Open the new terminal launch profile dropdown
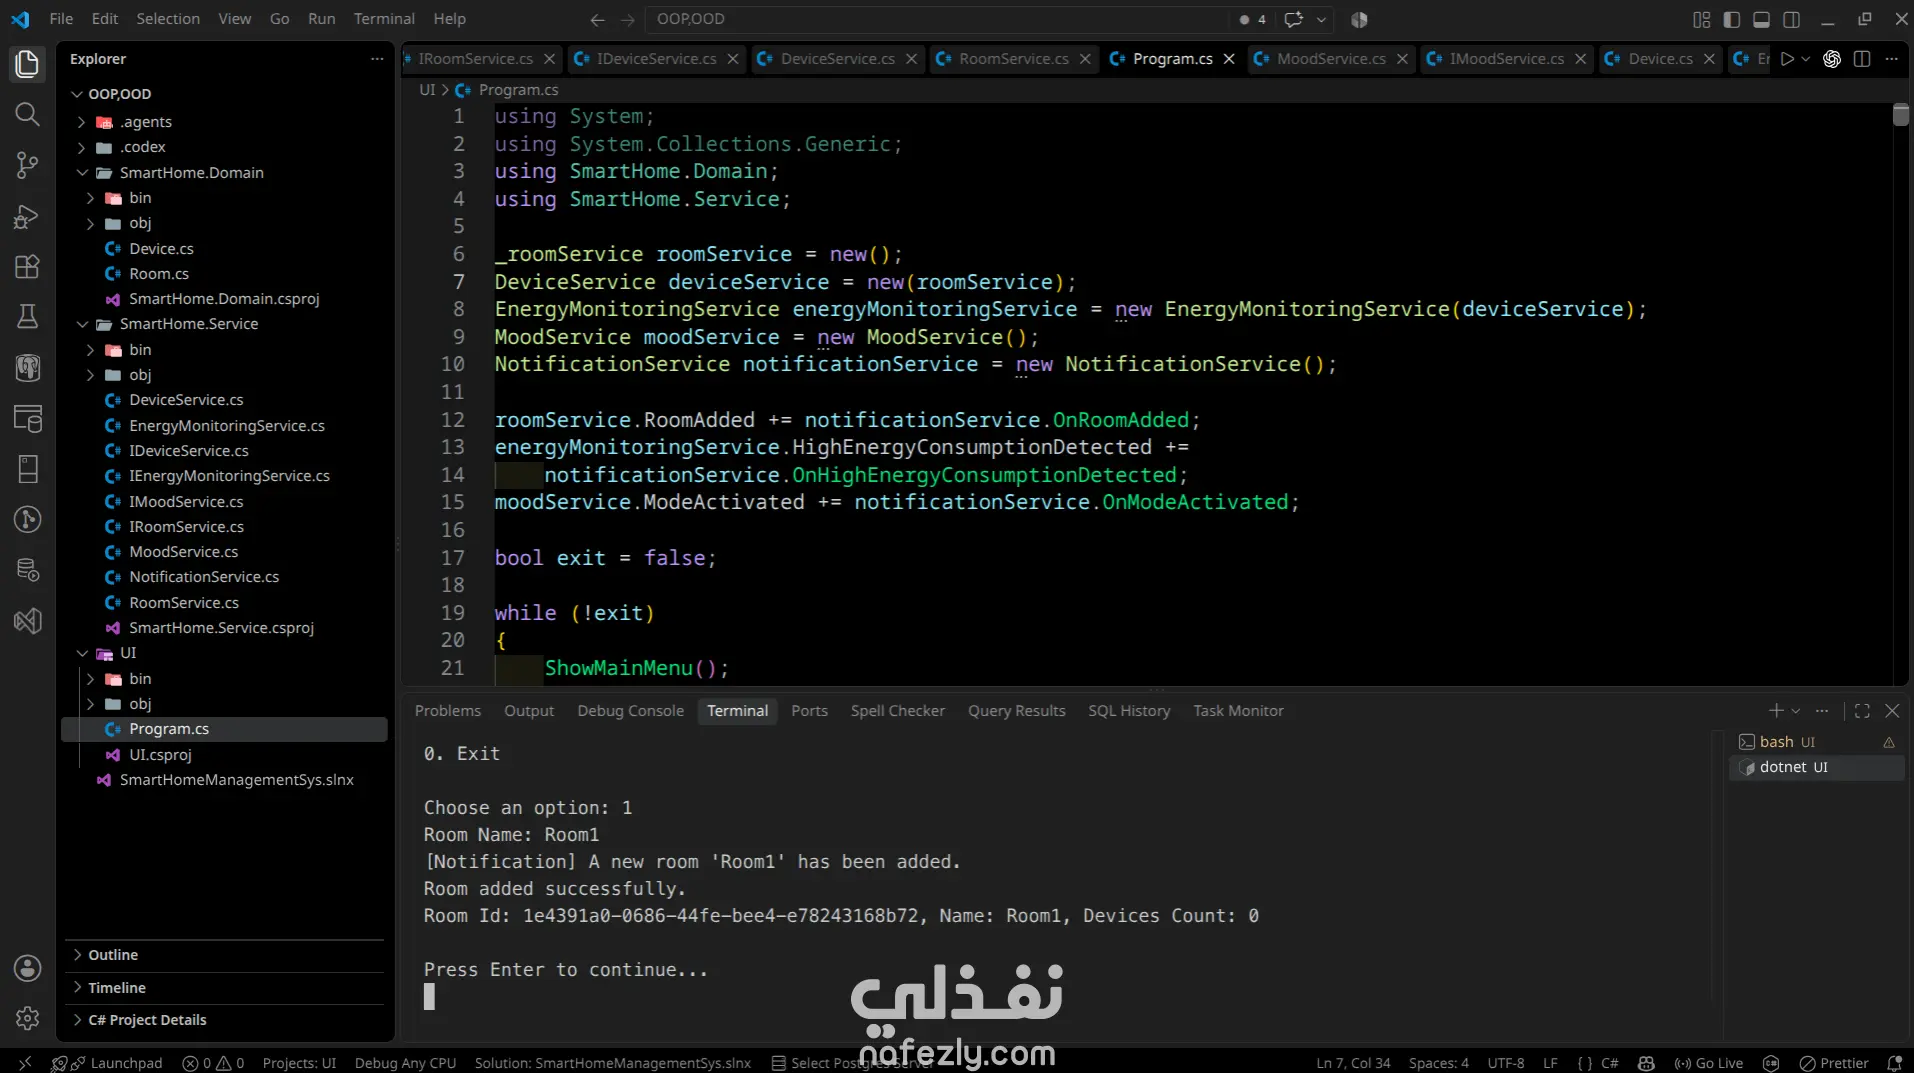The image size is (1914, 1073). [x=1796, y=711]
